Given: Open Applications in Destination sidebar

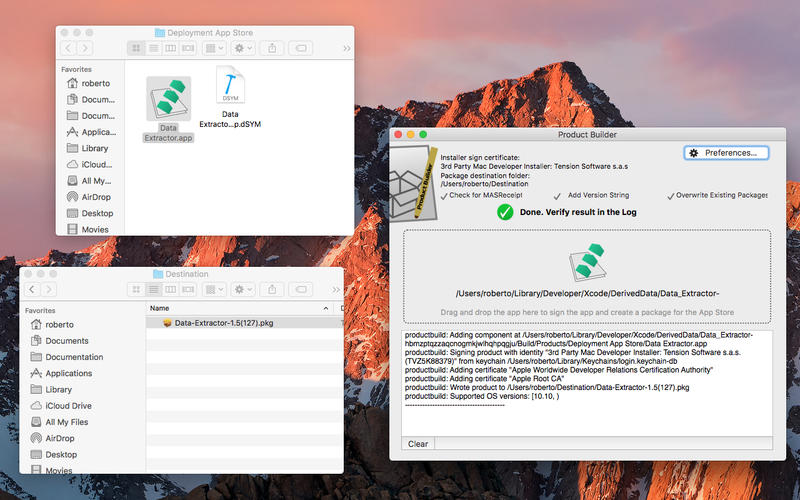Looking at the screenshot, I should point(61,373).
